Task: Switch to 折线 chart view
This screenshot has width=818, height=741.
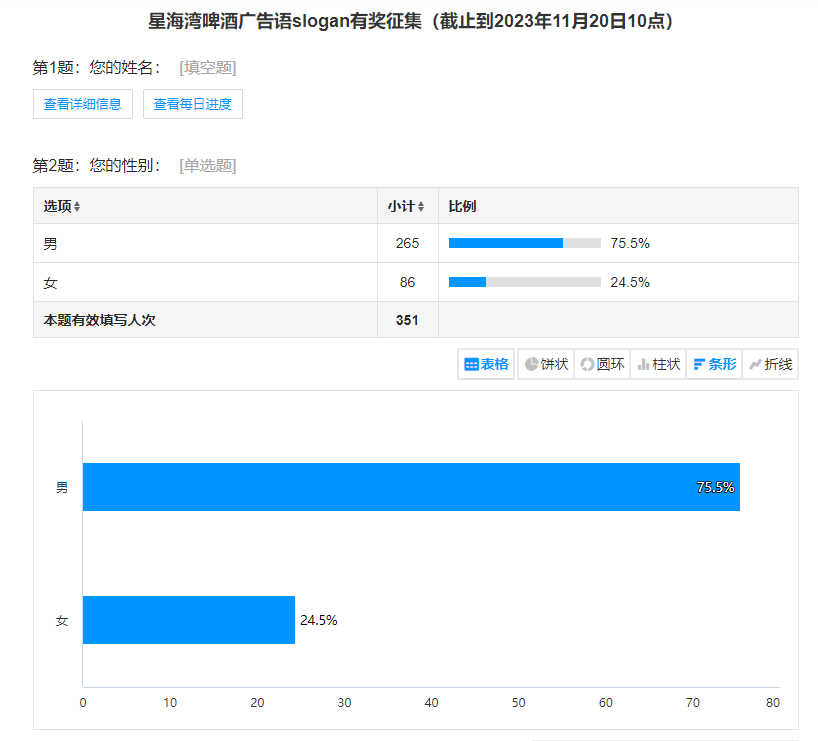Action: click(x=771, y=364)
